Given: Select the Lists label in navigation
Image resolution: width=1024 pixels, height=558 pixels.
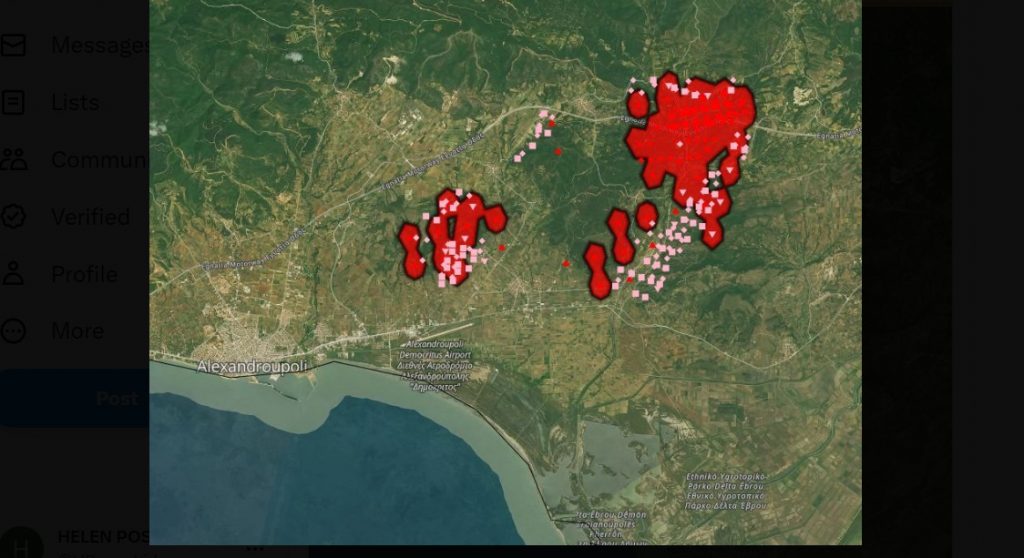Looking at the screenshot, I should 75,103.
